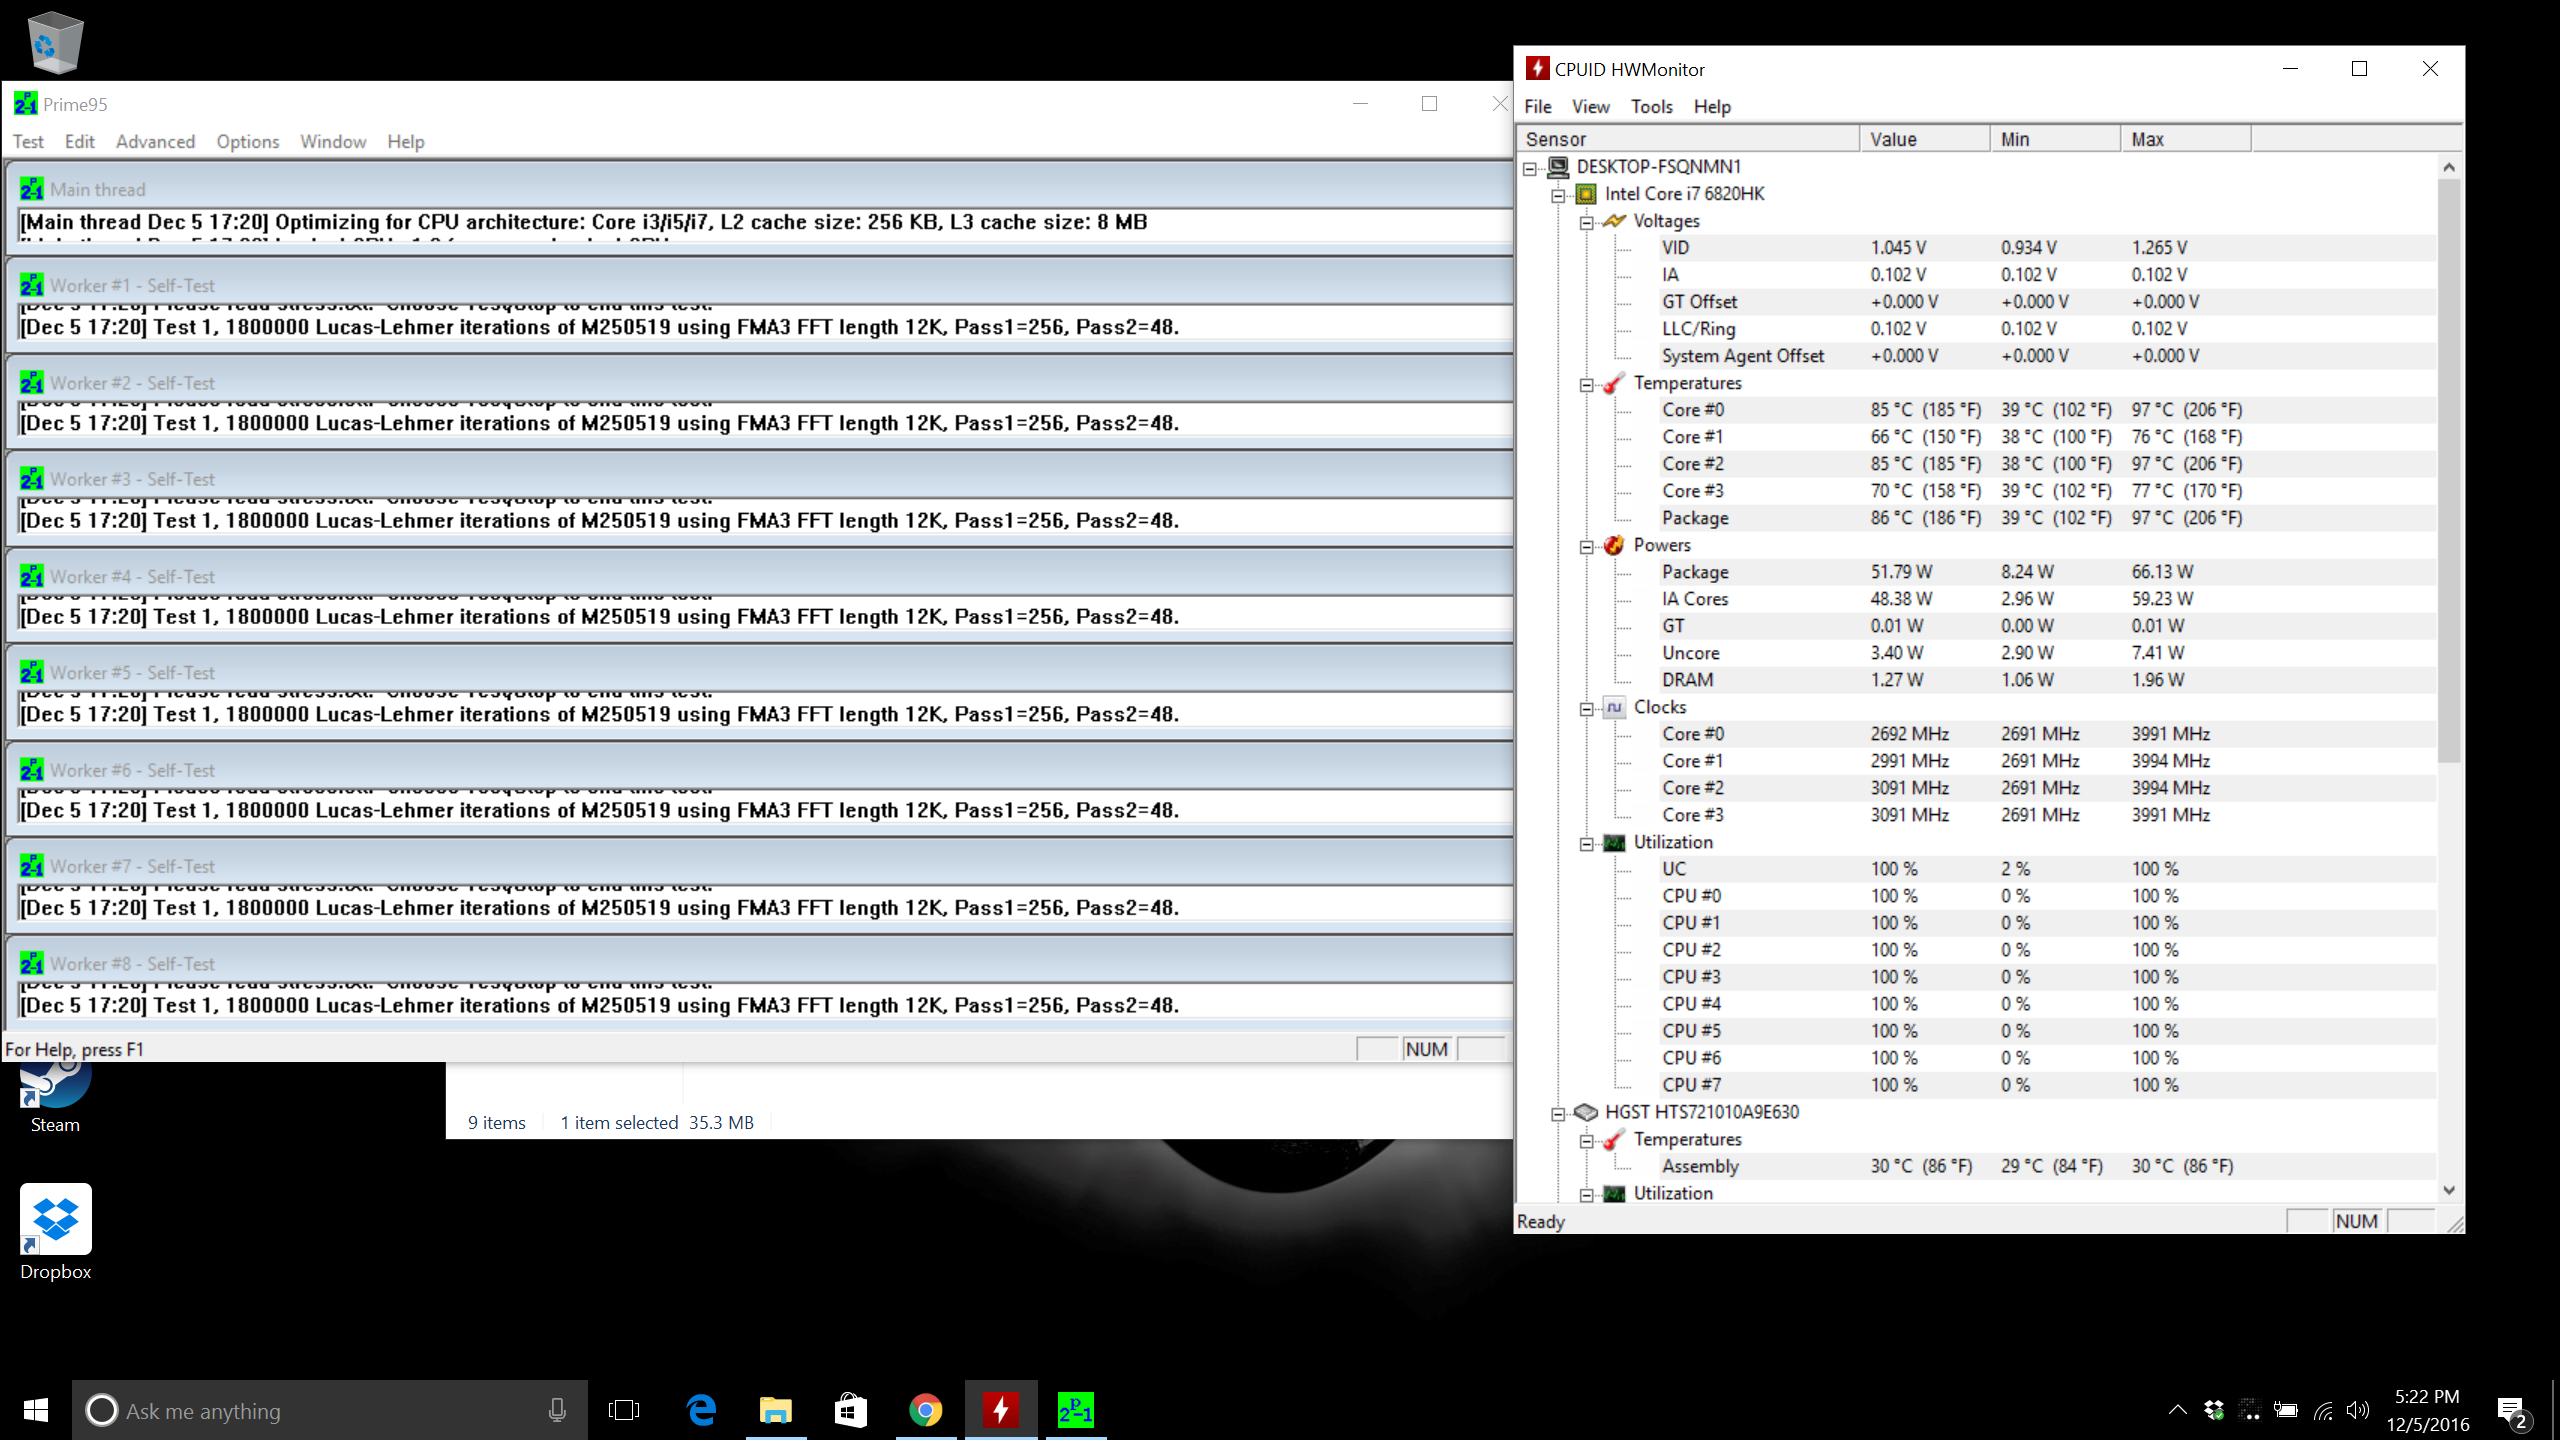Screen dimensions: 2560x1440
Task: Click the CPU Utilization graph icon
Action: click(x=1614, y=842)
